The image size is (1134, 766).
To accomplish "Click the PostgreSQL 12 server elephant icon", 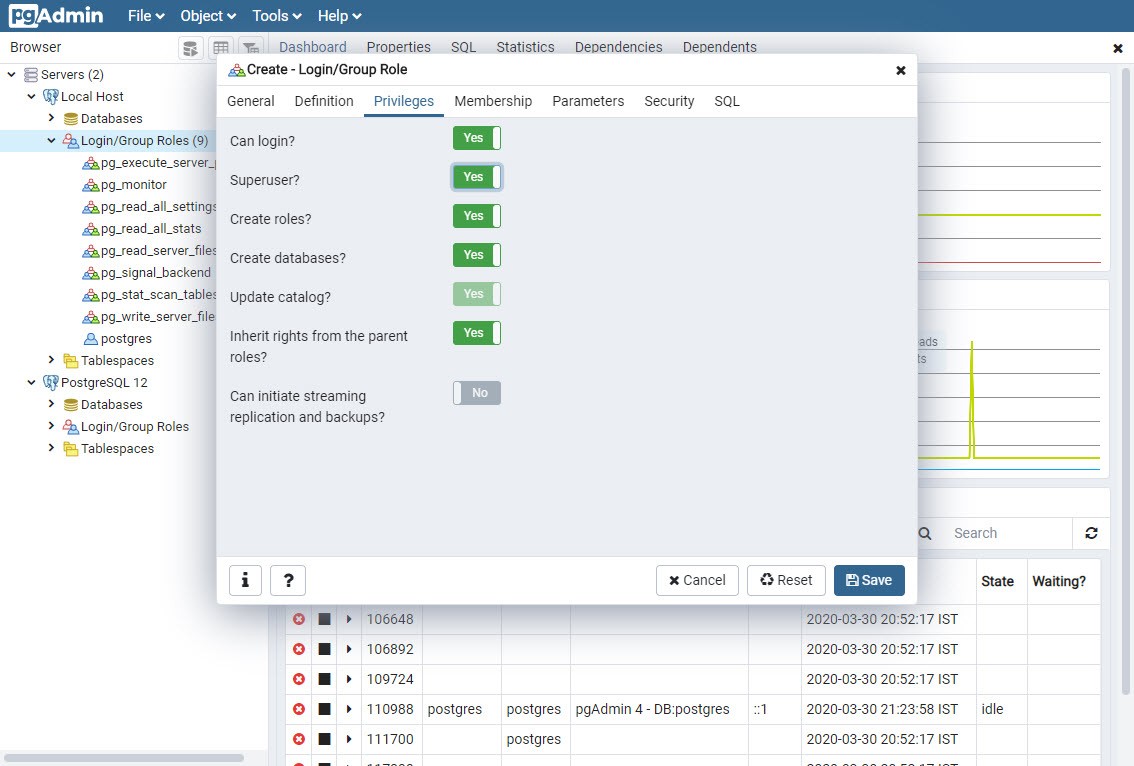I will click(51, 383).
